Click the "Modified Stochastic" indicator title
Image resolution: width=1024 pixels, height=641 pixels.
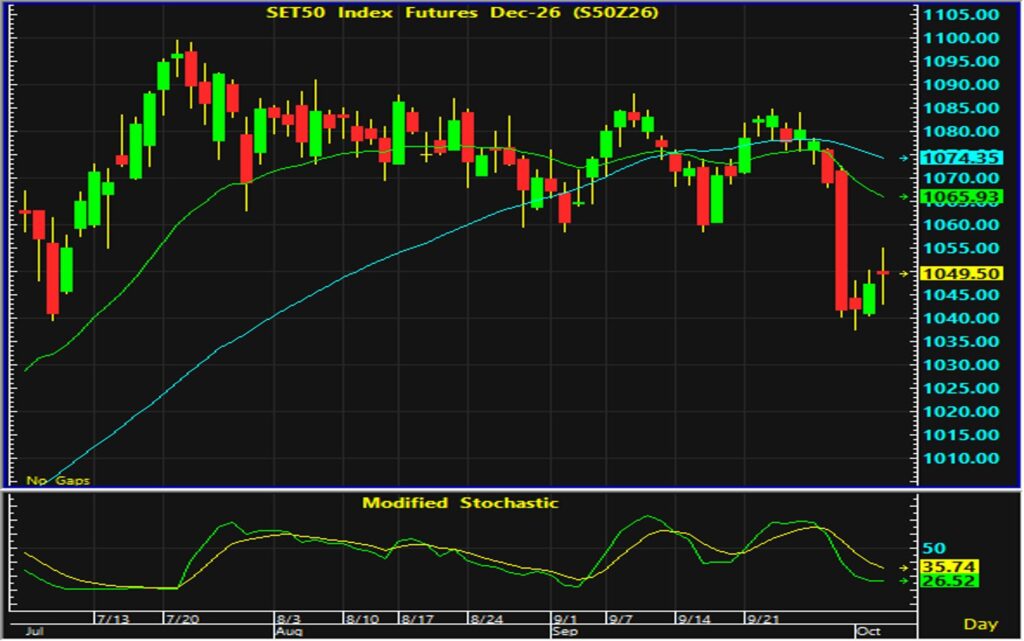pos(460,503)
